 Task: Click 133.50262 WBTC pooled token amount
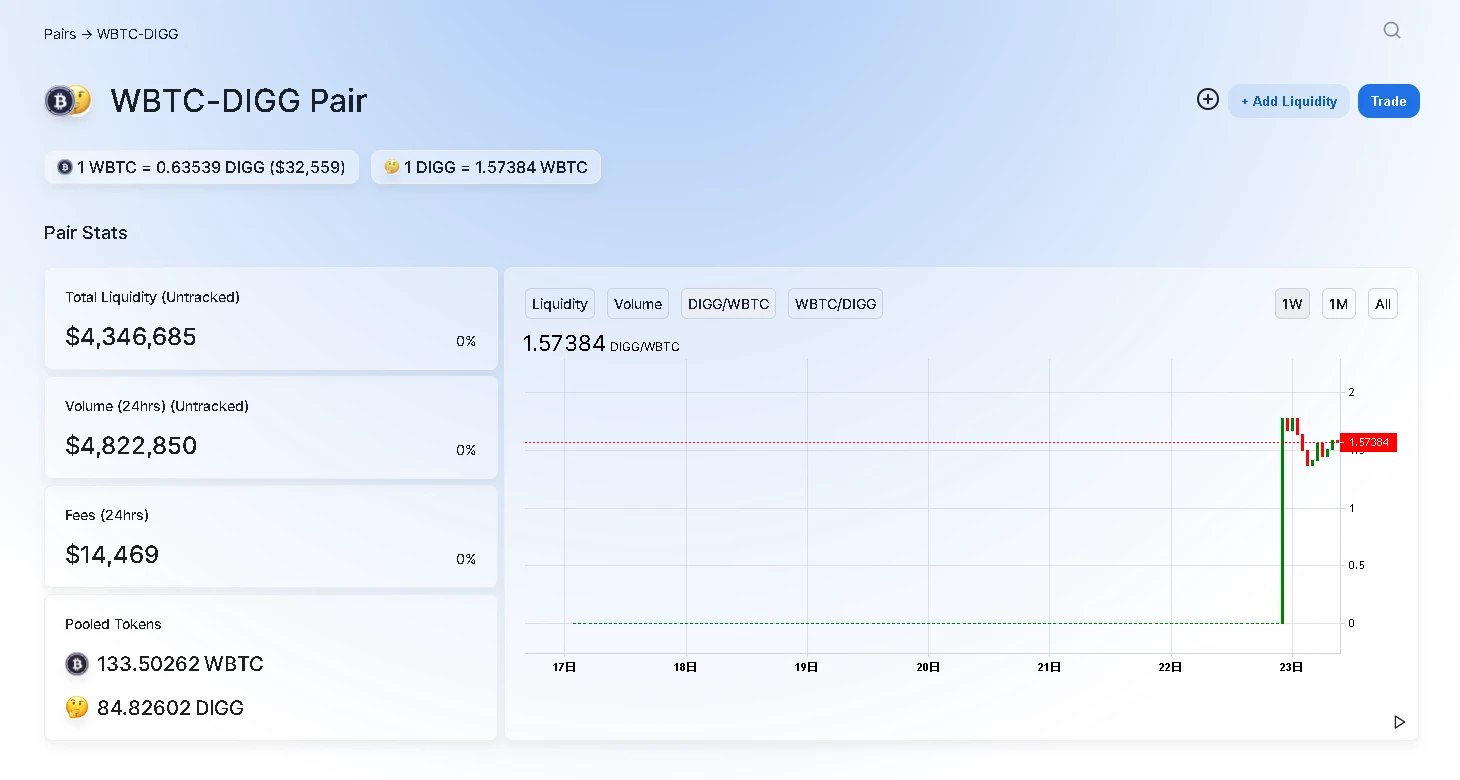pos(180,664)
